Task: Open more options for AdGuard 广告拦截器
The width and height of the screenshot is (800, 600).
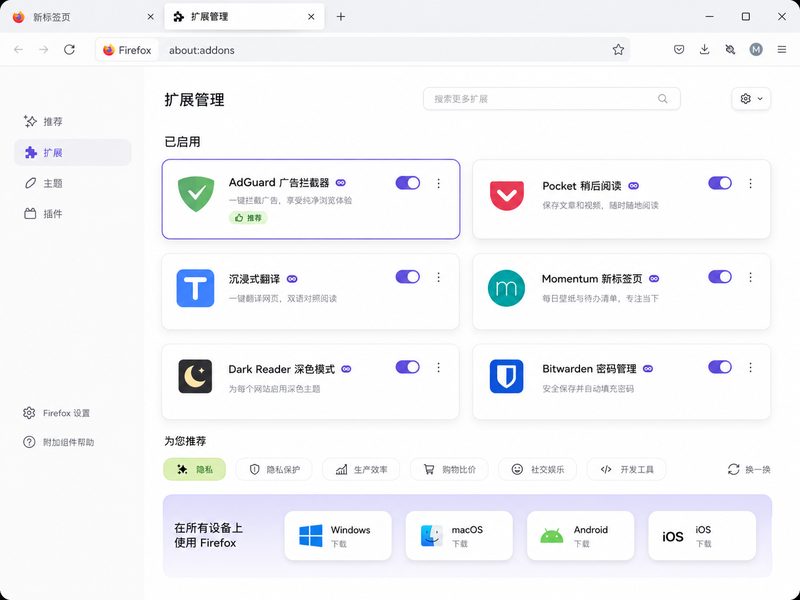Action: coord(438,183)
